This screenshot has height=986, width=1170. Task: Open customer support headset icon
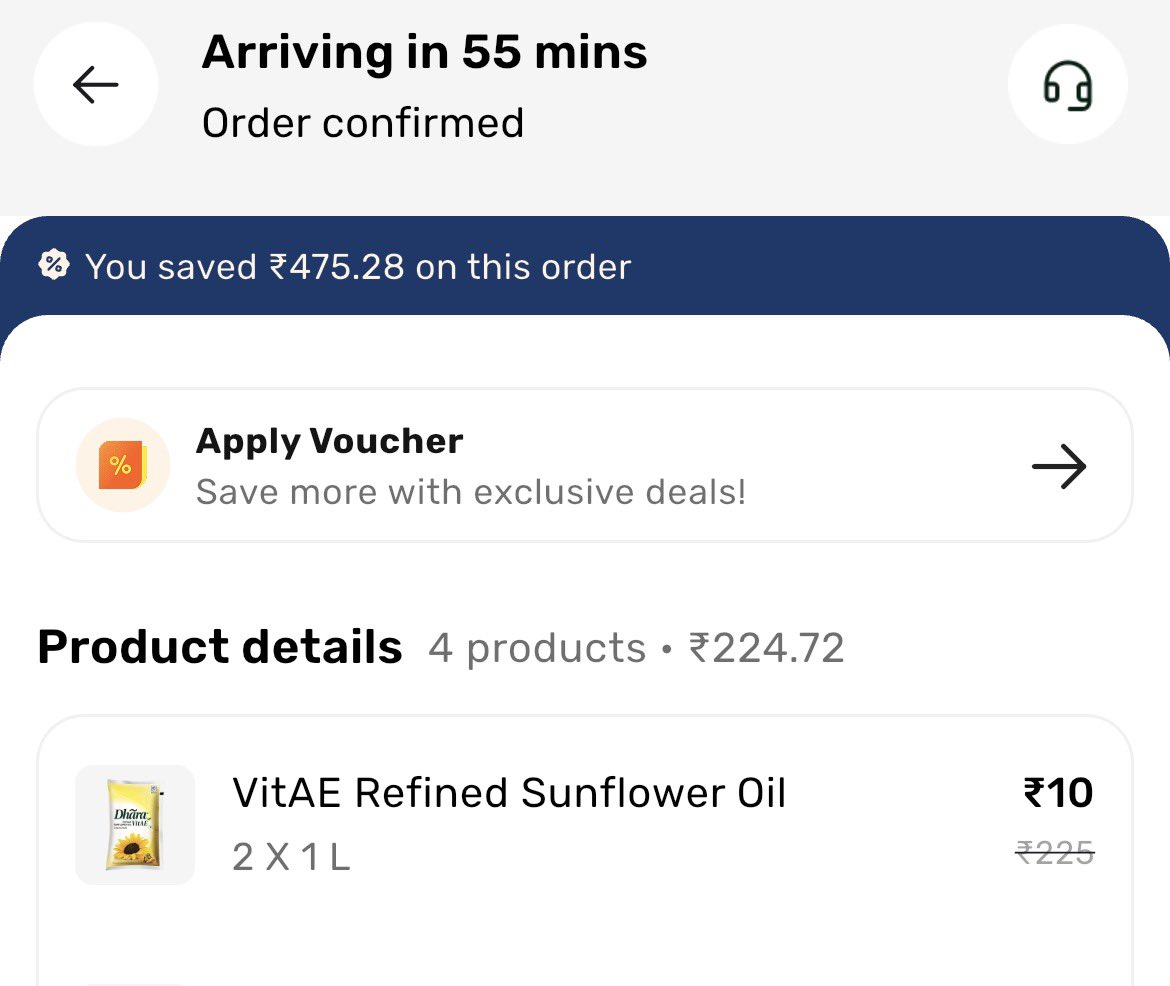pos(1067,84)
